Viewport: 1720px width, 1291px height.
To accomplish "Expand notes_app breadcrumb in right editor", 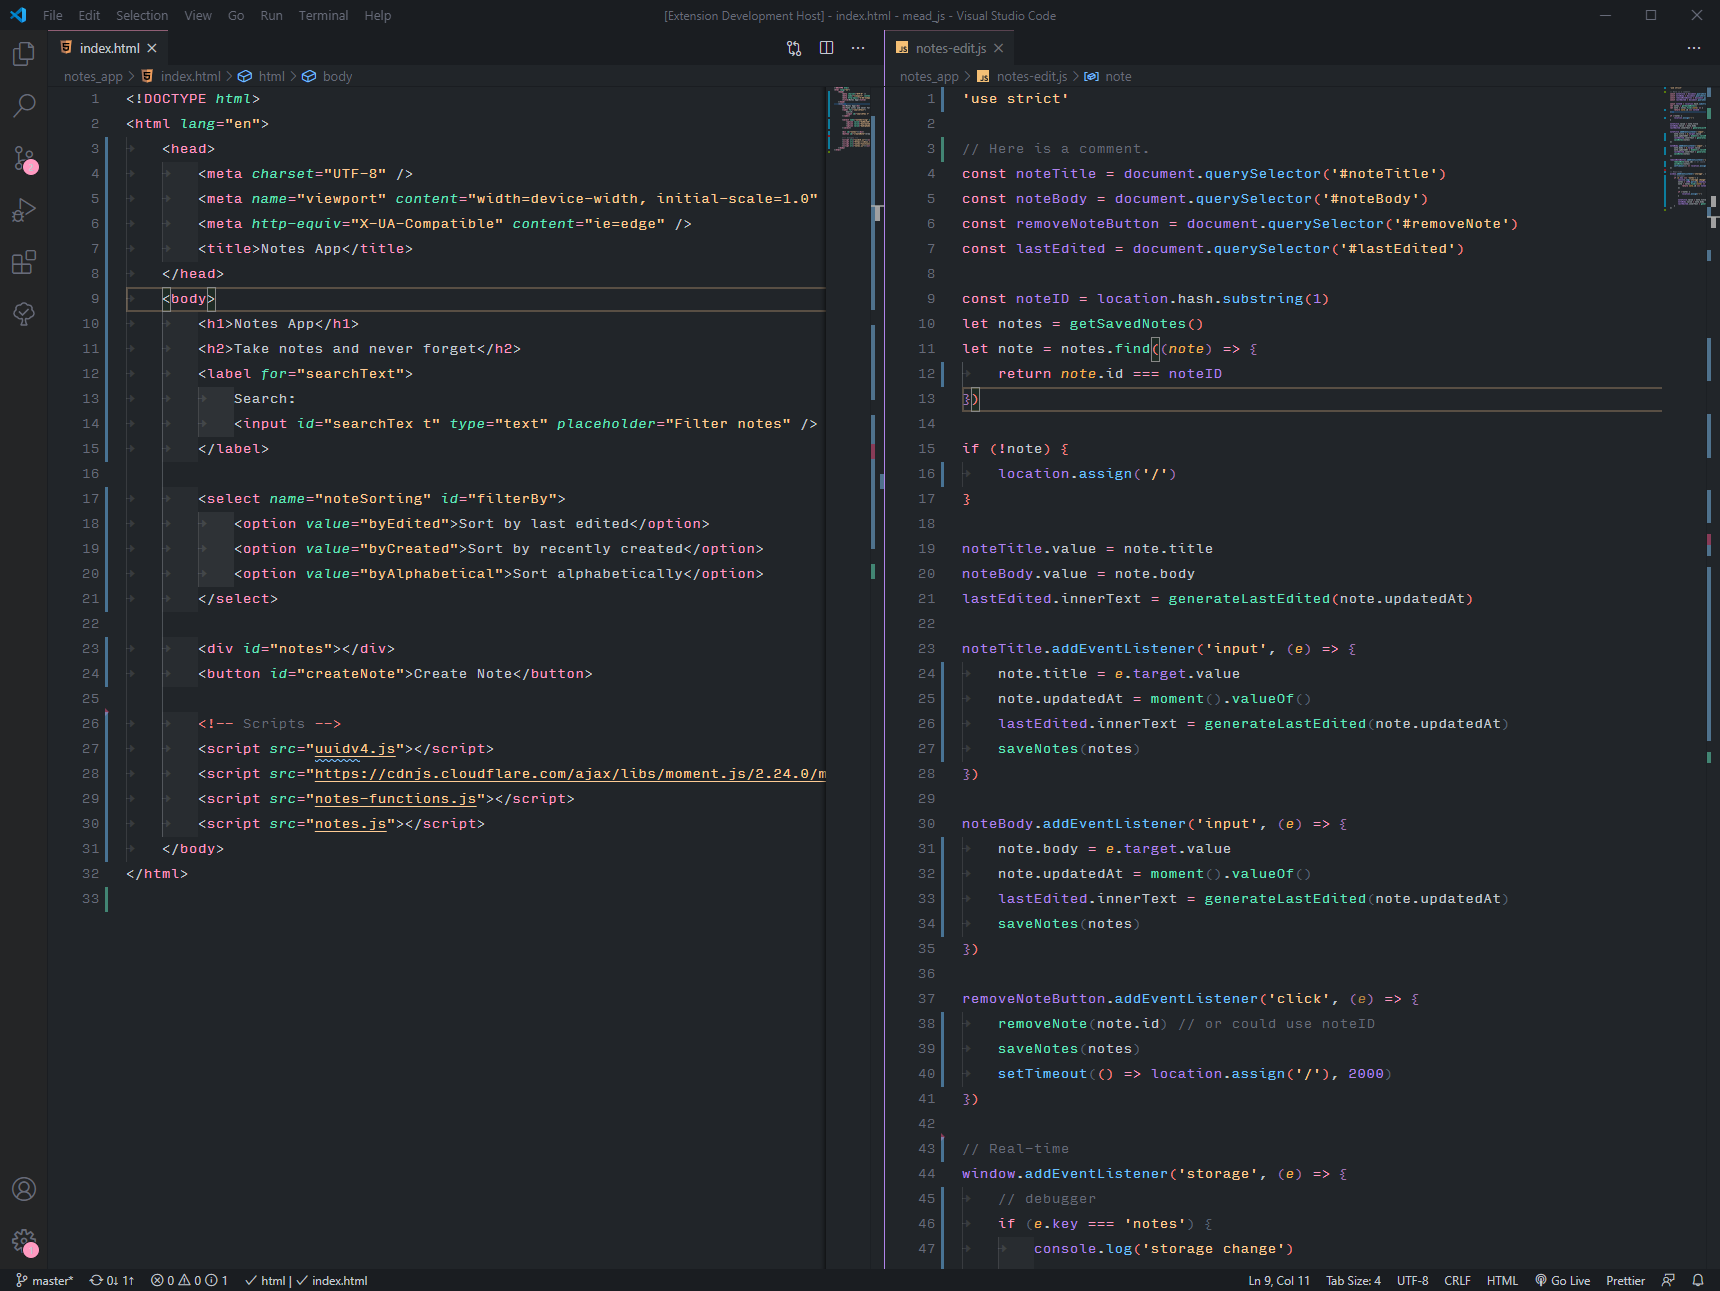I will click(929, 76).
